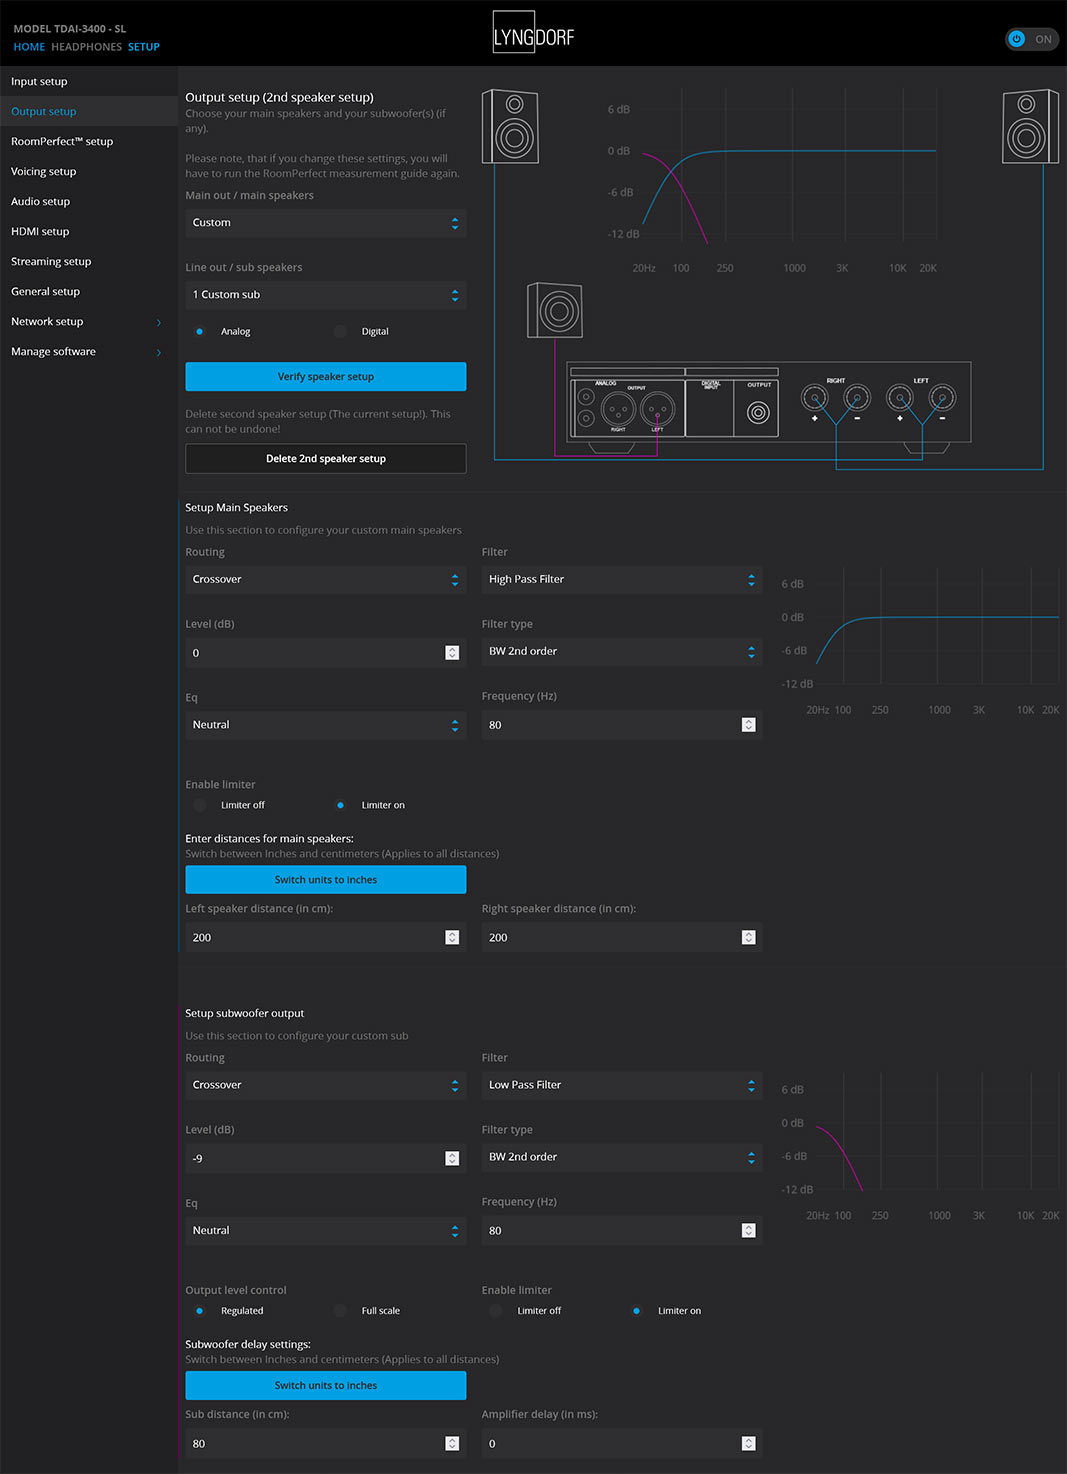Click main speakers Level (dB) stepper arrows
The width and height of the screenshot is (1067, 1474).
[452, 653]
